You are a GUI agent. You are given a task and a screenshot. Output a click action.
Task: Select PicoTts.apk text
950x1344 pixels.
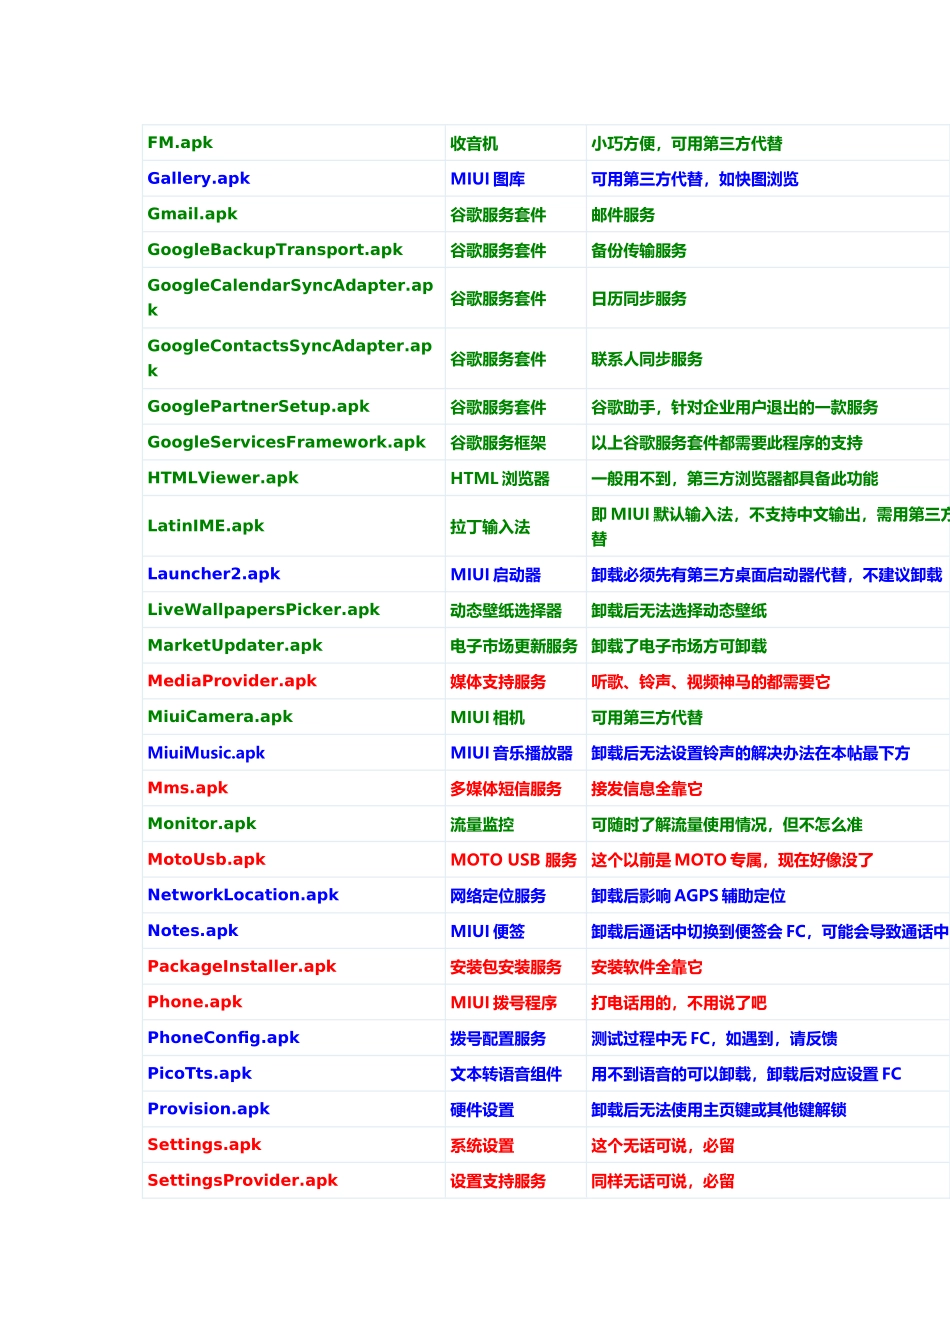pos(200,1074)
